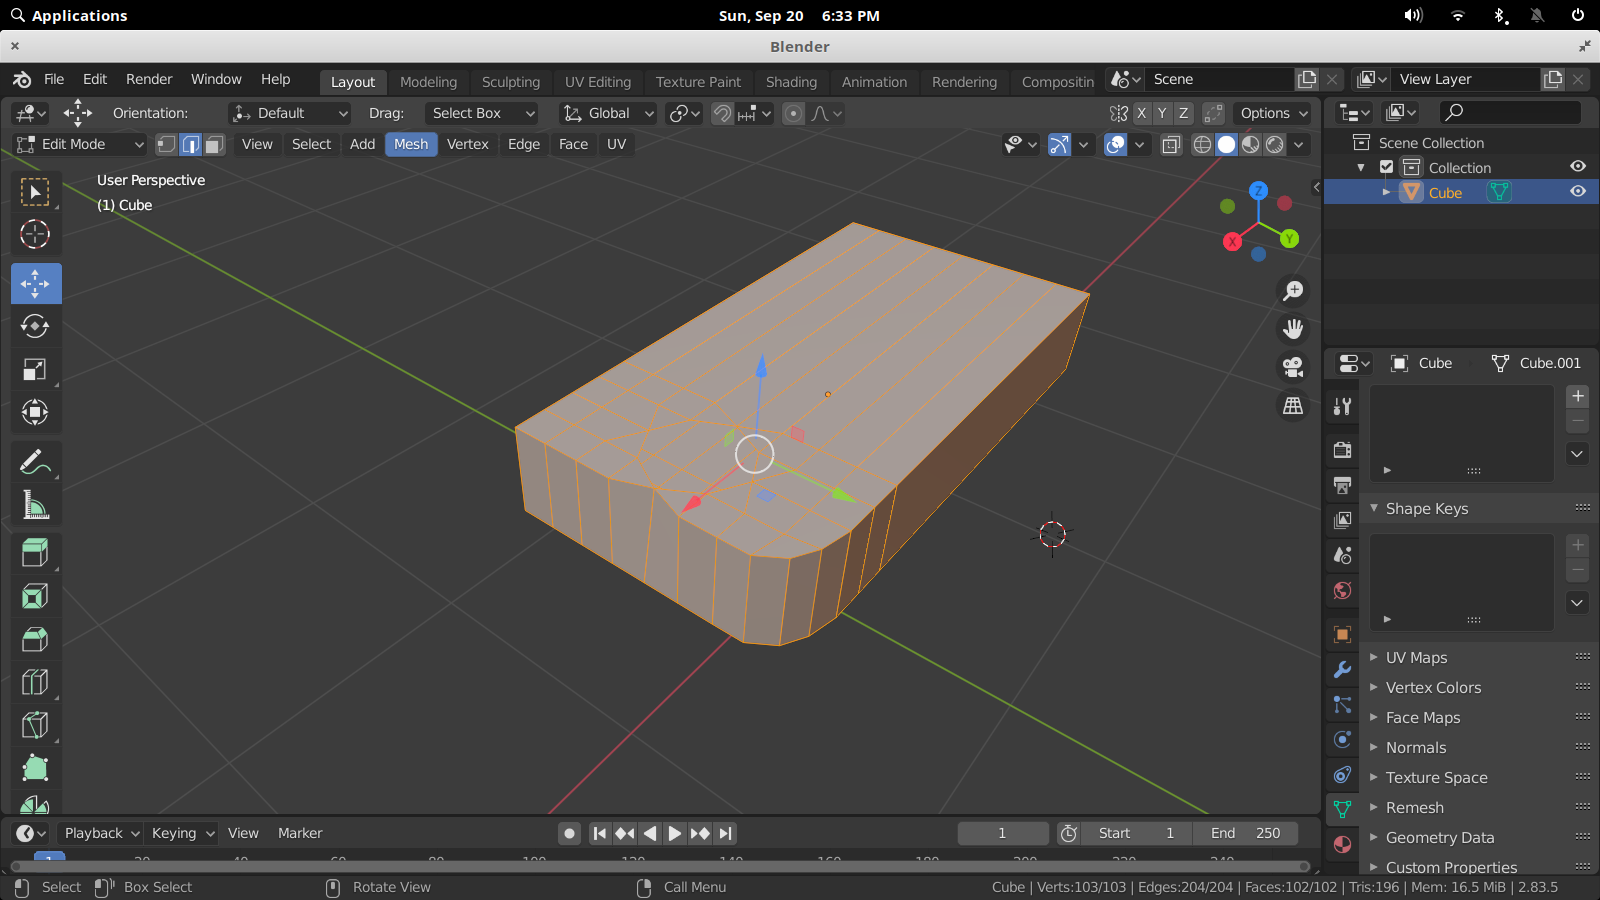Activate the Extrude Region tool
This screenshot has width=1600, height=900.
[35, 553]
